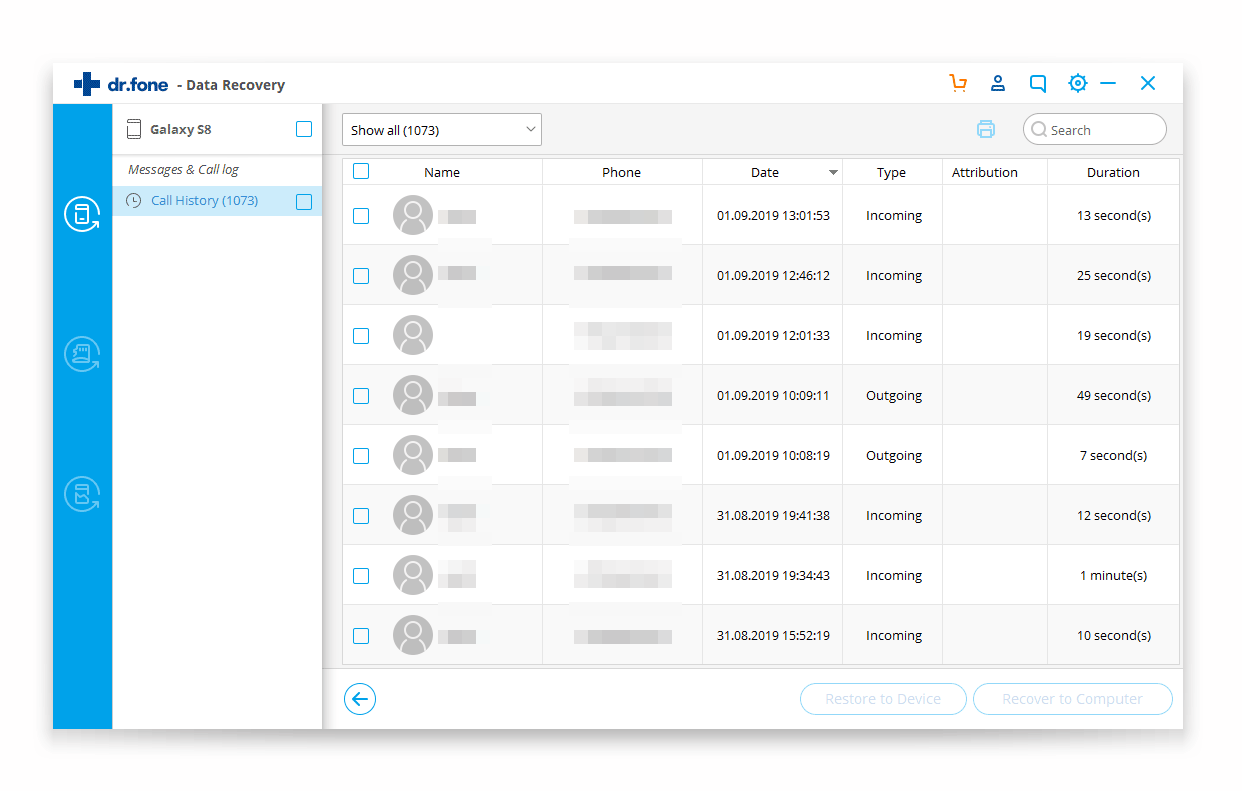Click the print icon
1242x791 pixels.
click(x=986, y=129)
